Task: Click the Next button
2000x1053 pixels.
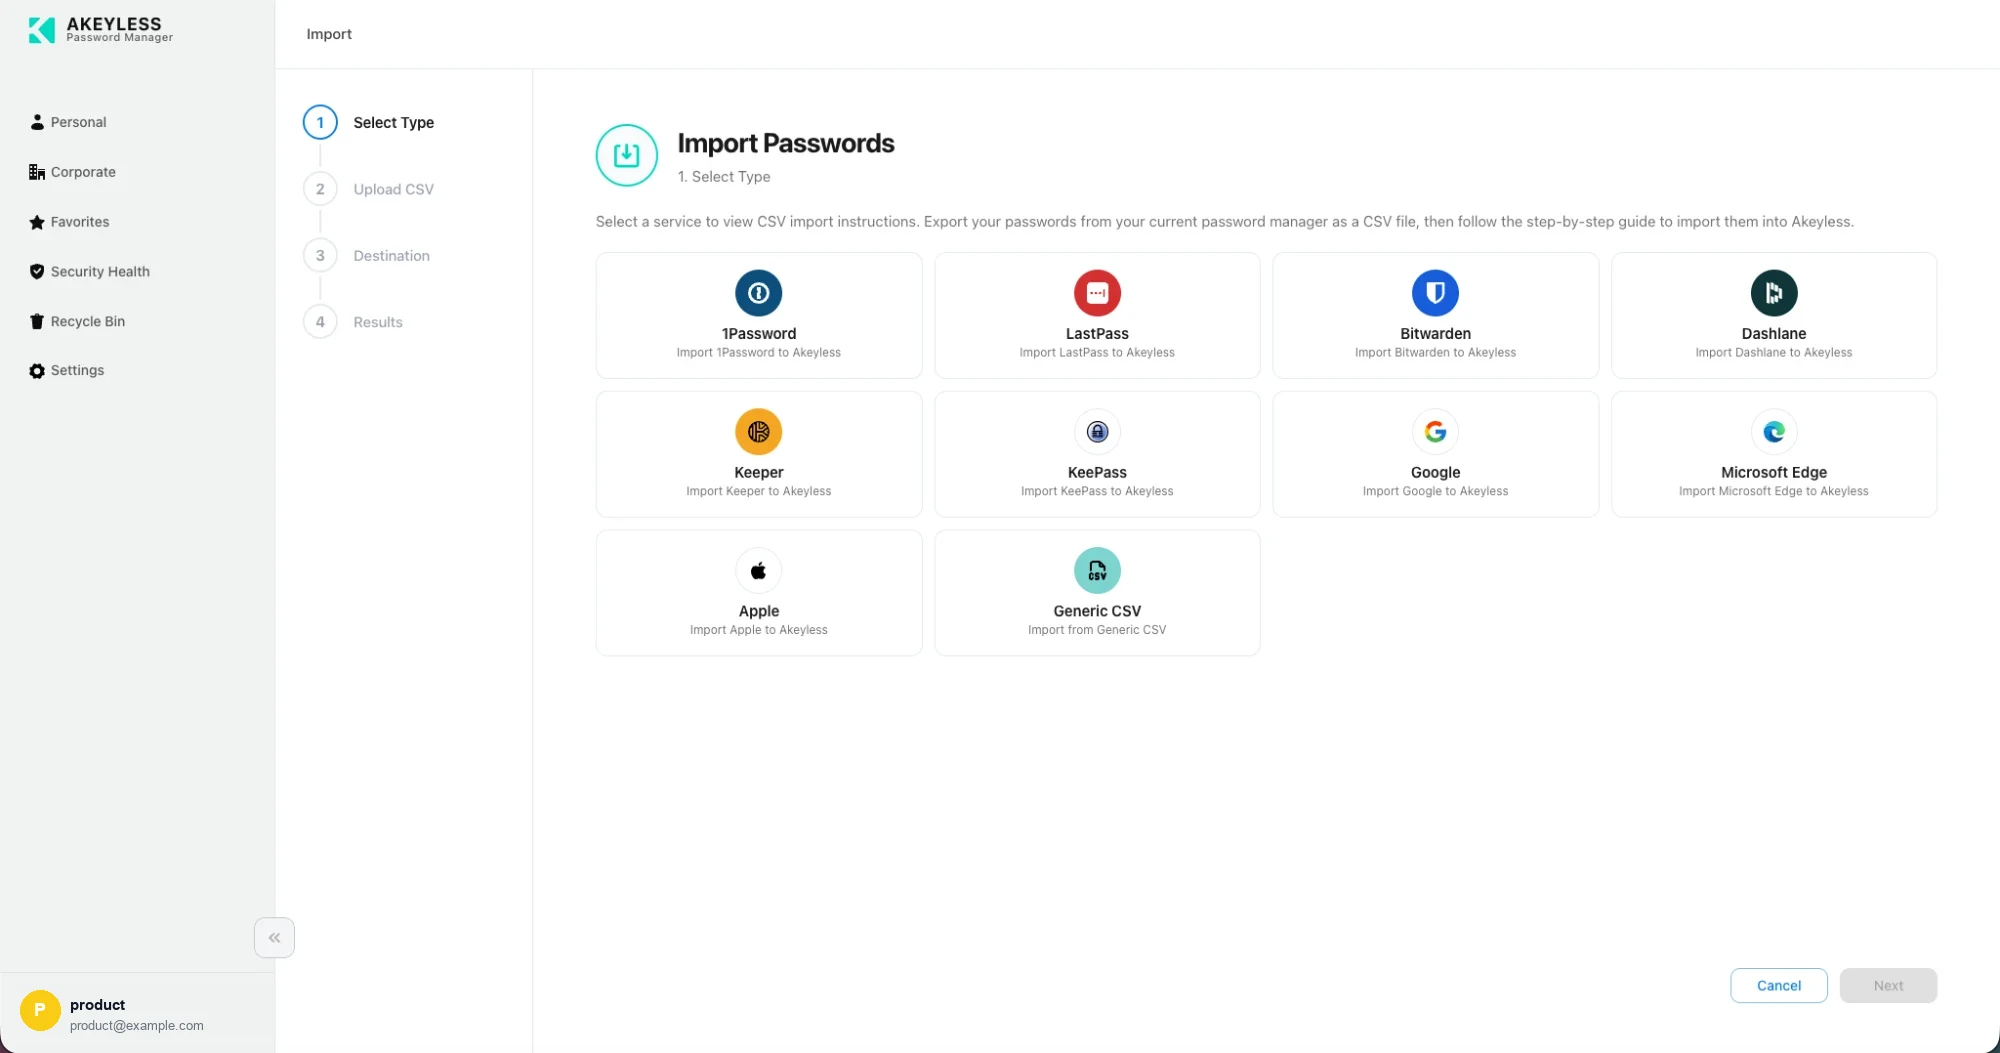Action: [x=1888, y=986]
